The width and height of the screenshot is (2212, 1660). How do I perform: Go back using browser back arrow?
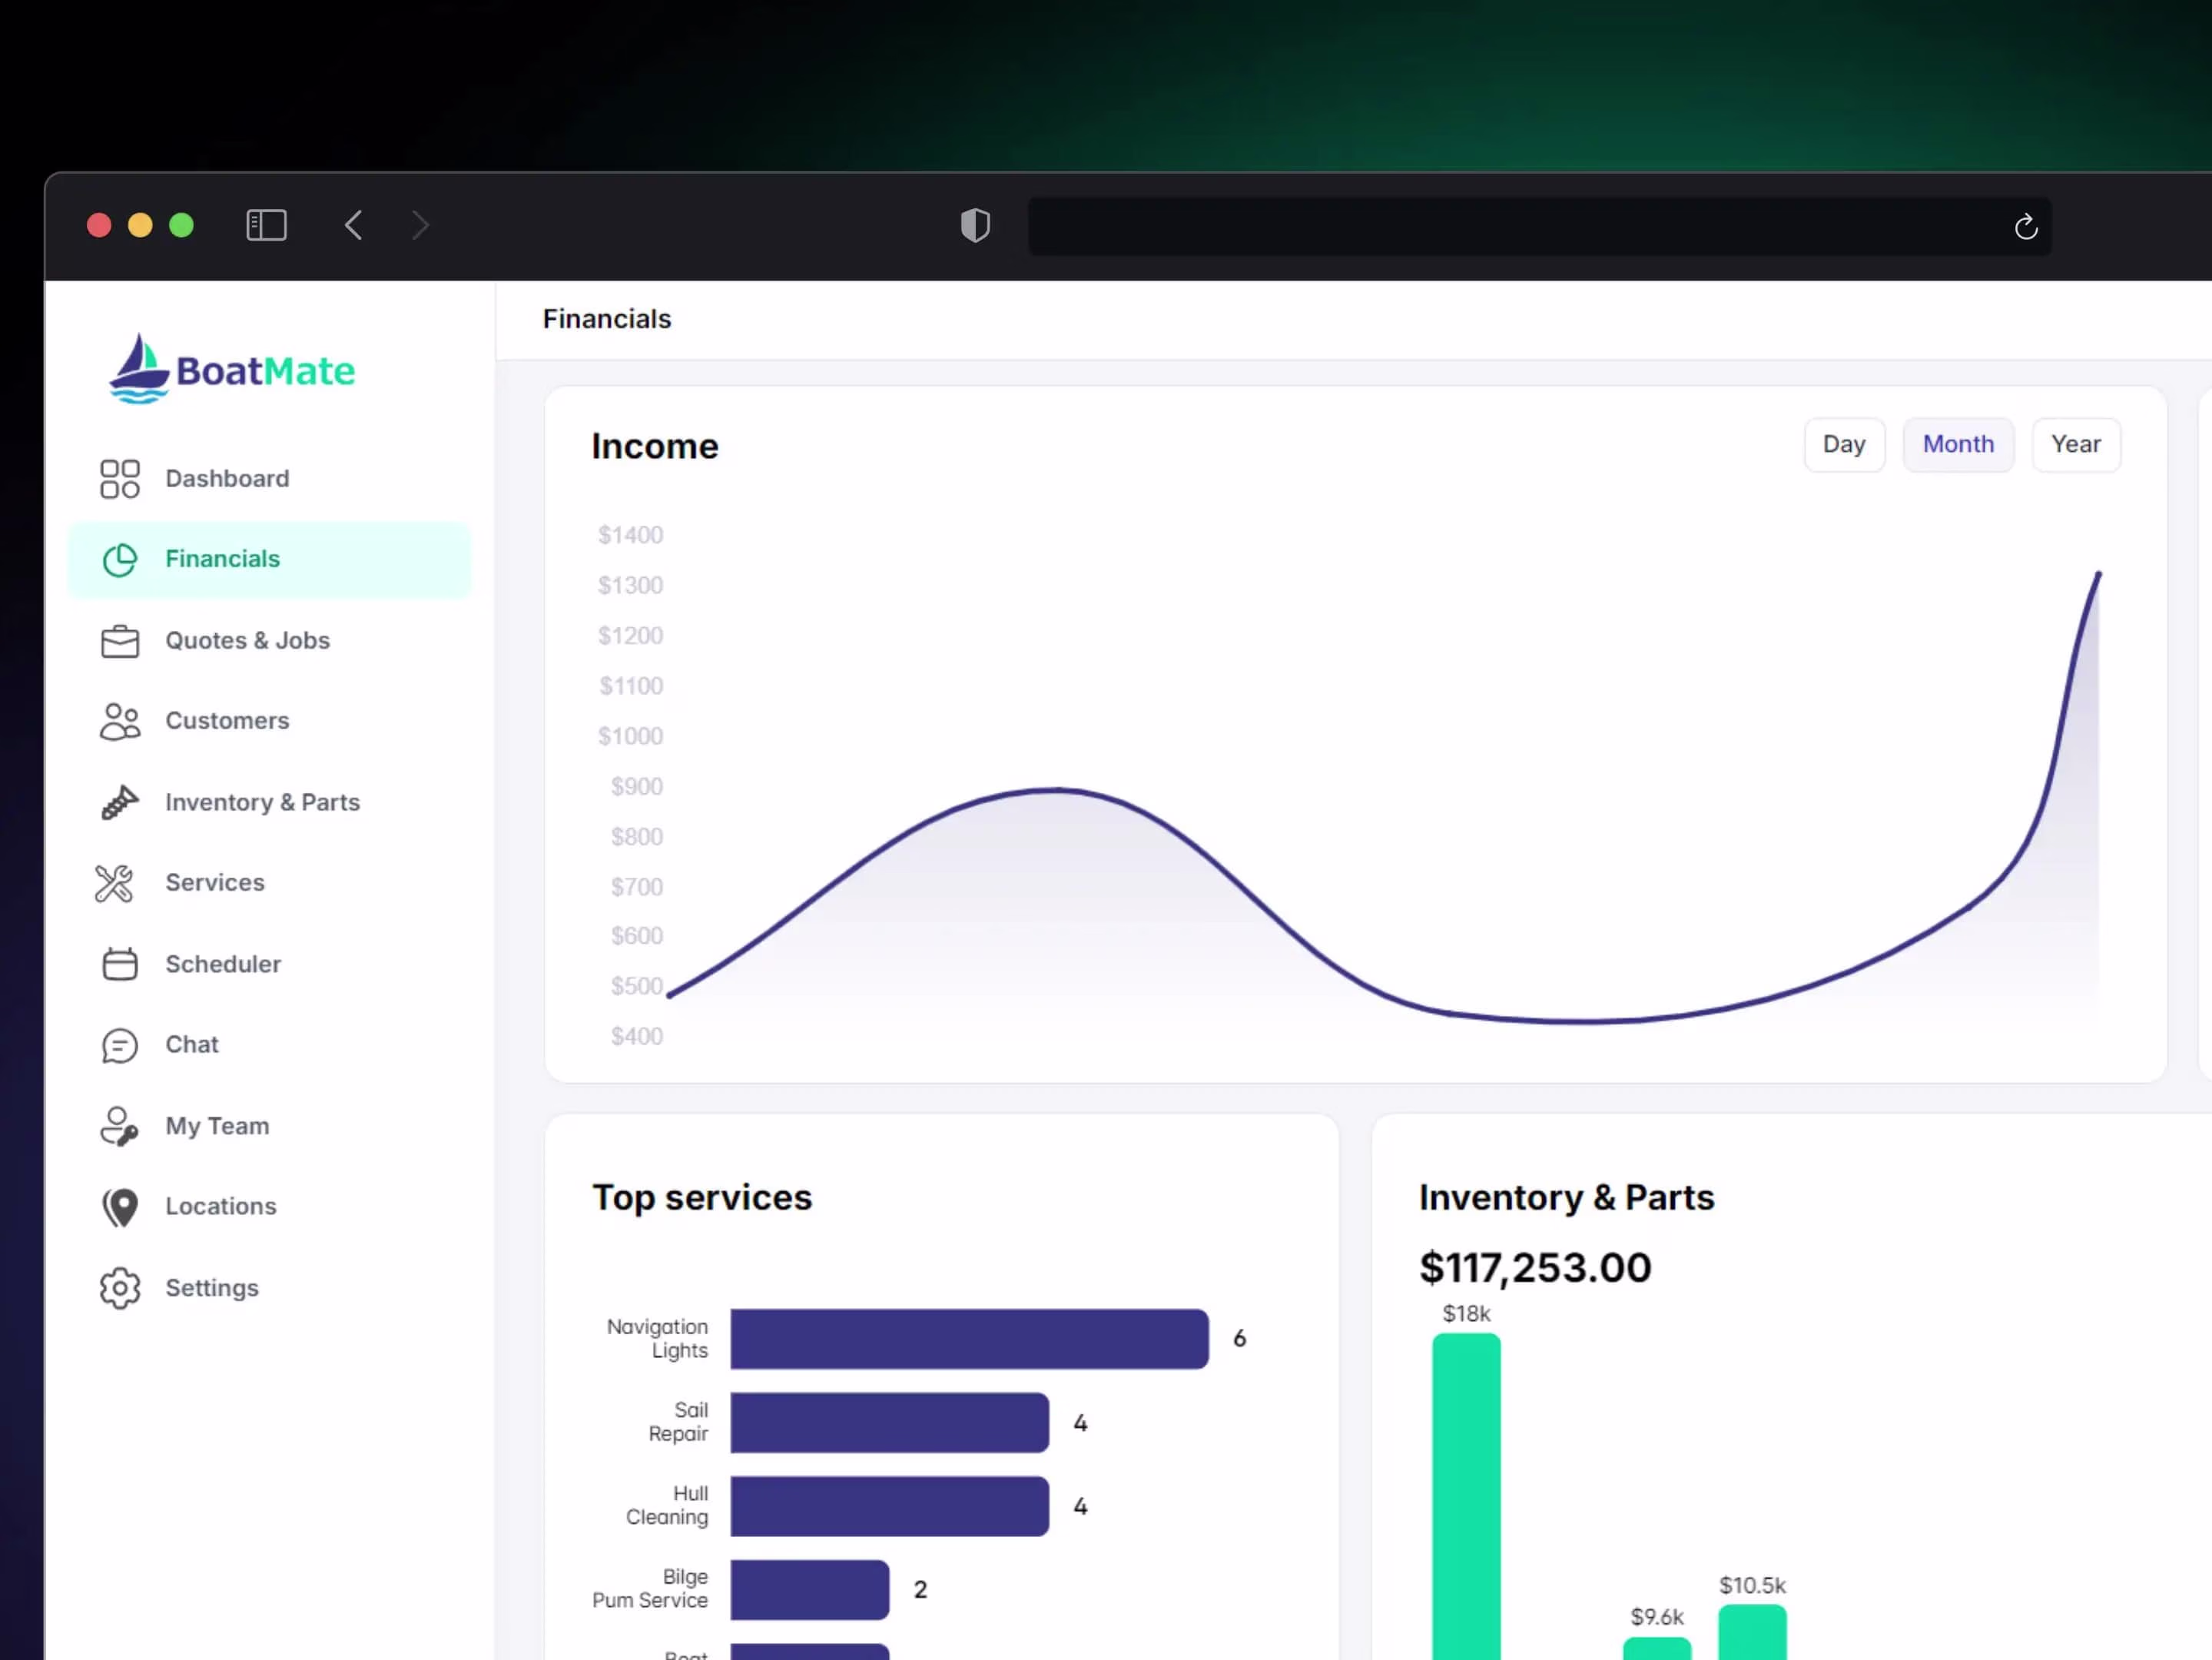click(x=353, y=225)
